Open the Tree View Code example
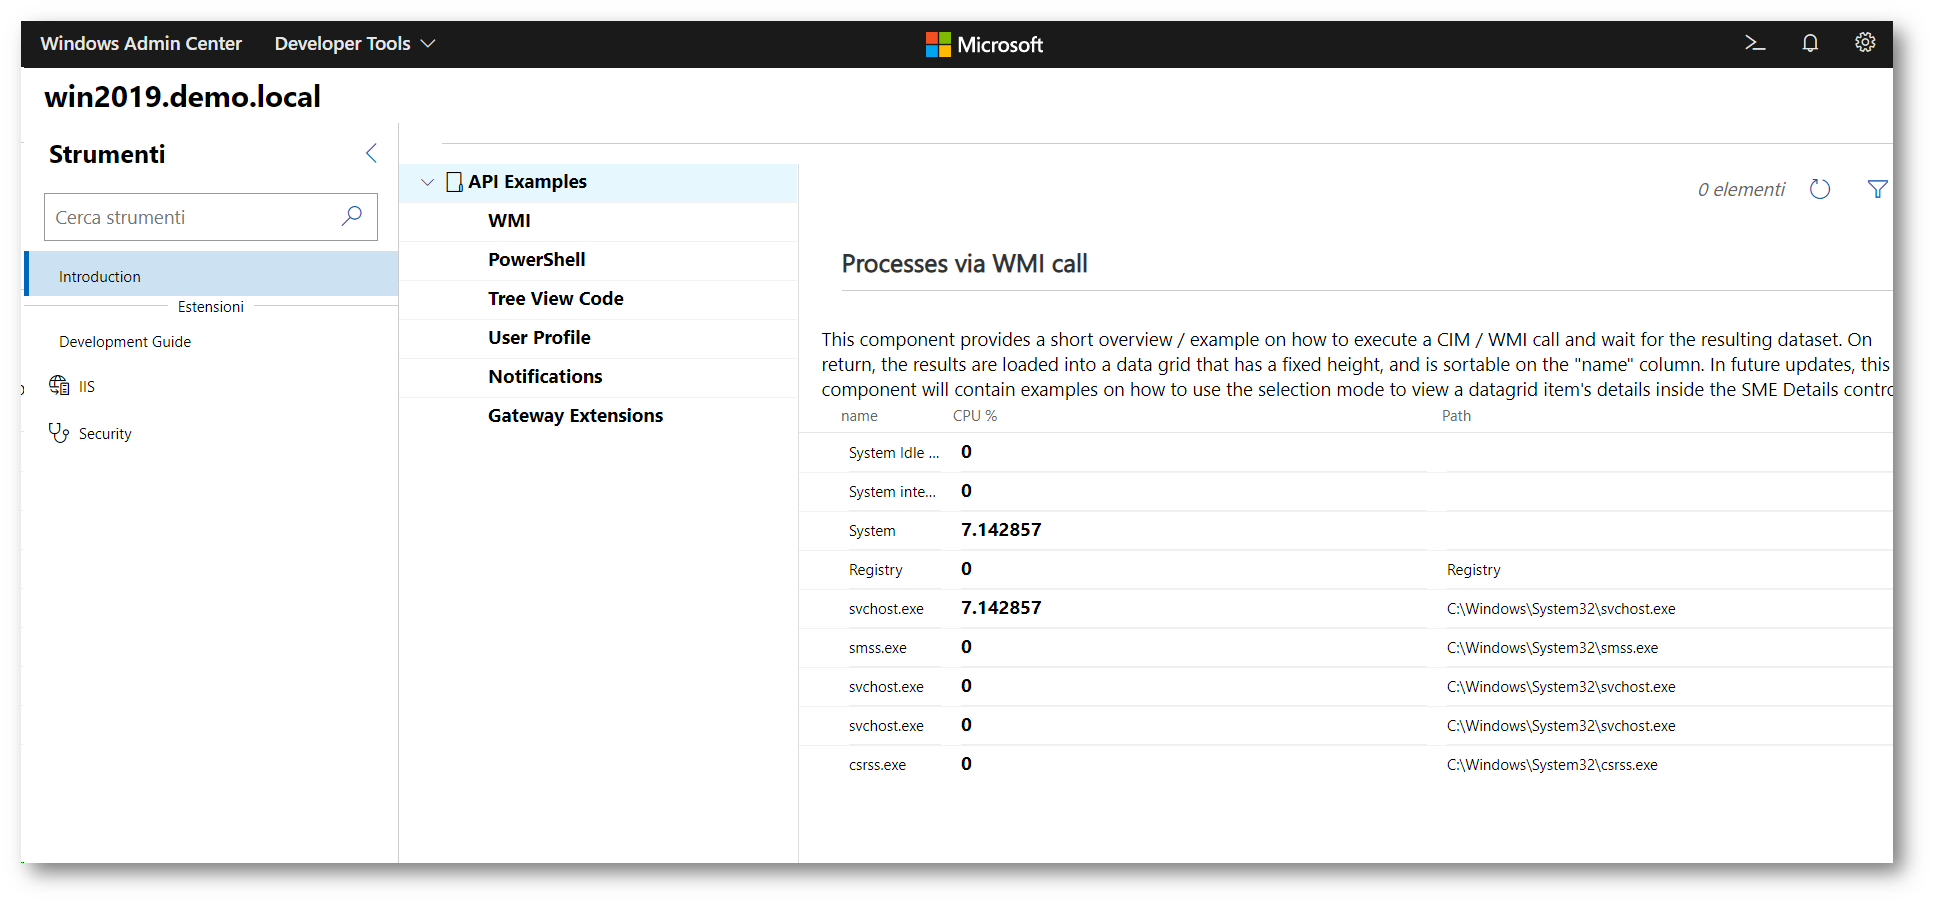 556,299
